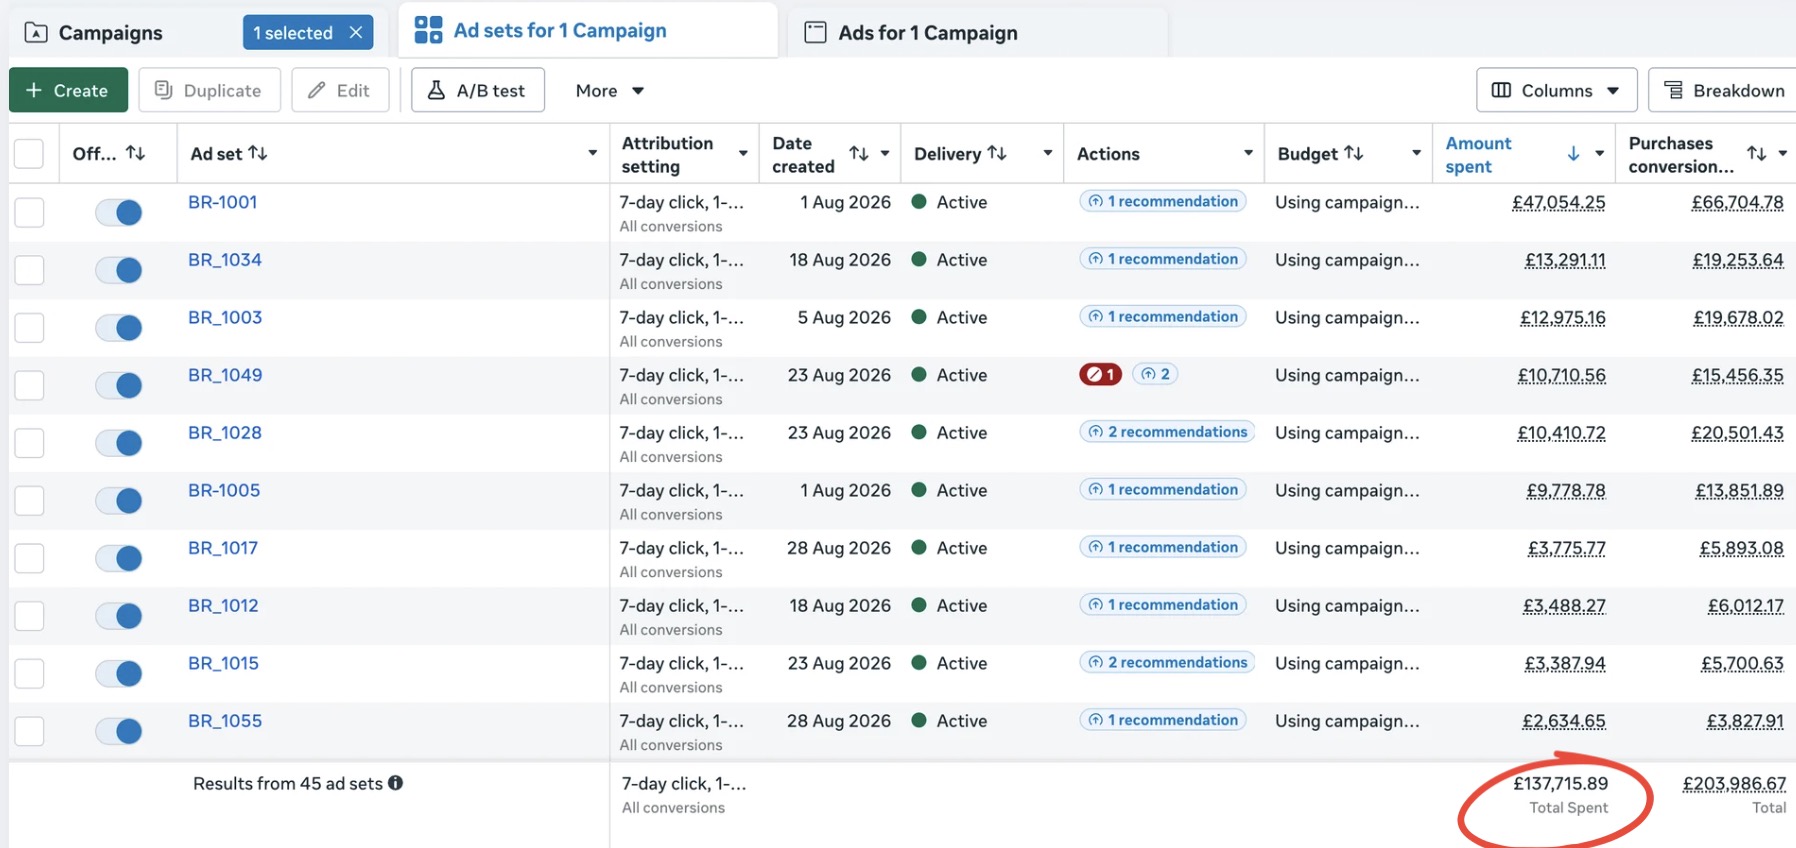Image resolution: width=1796 pixels, height=848 pixels.
Task: Open the BR-1005 ad set link
Action: (224, 490)
